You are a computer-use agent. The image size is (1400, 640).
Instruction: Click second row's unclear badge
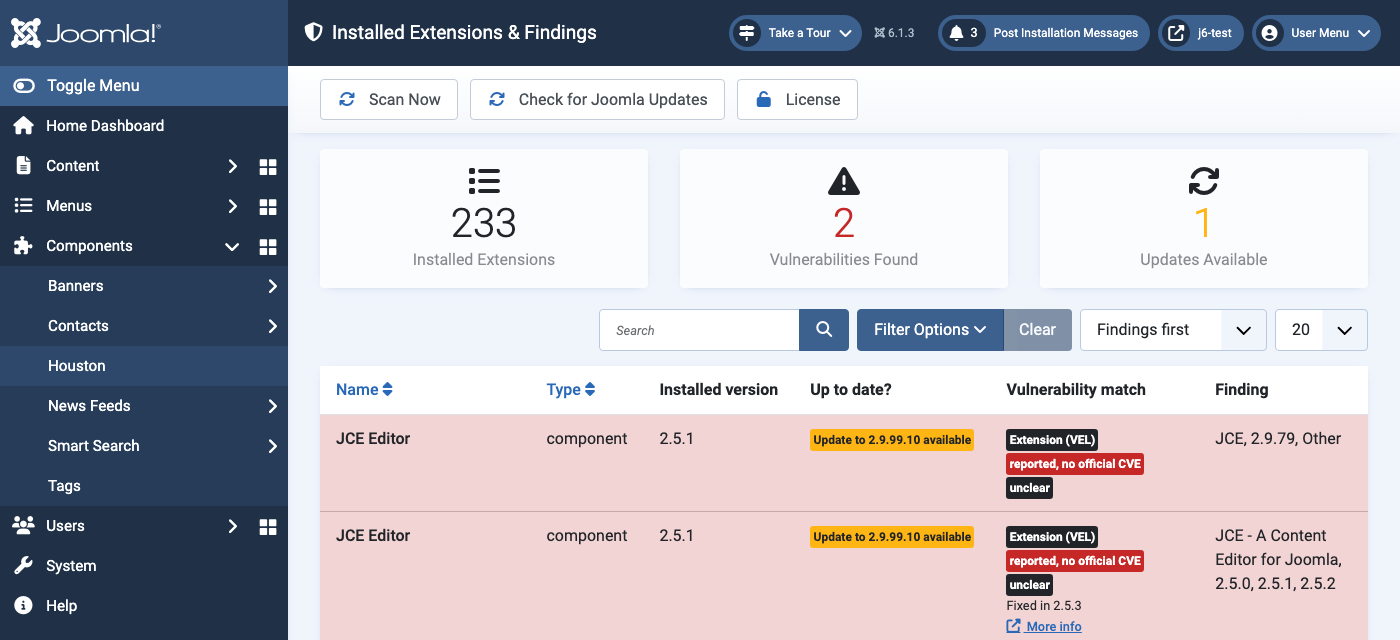(x=1029, y=585)
